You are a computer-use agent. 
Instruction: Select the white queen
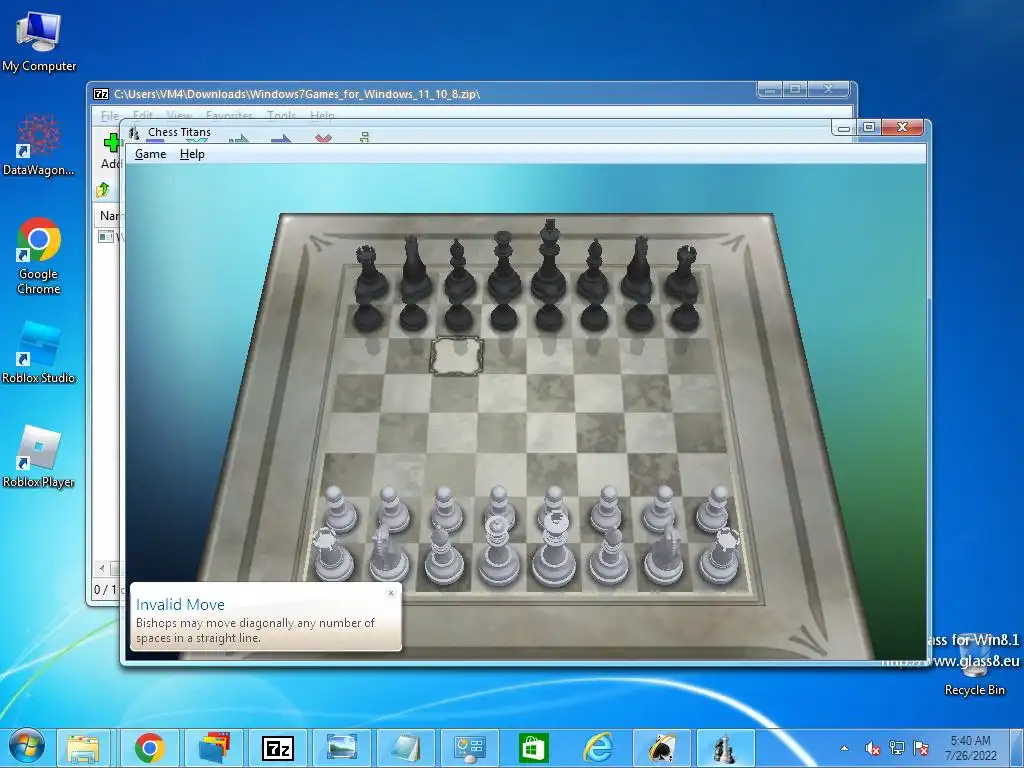tap(498, 551)
